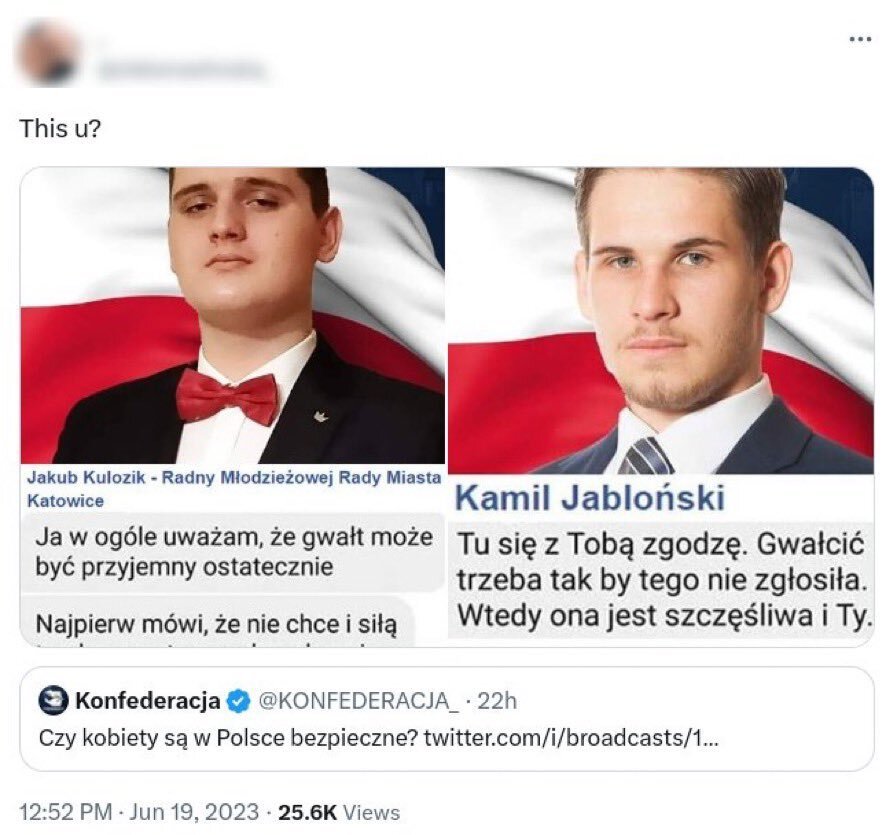Open the three-dot more options menu
Viewport: 896px width, 835px height.
859,40
